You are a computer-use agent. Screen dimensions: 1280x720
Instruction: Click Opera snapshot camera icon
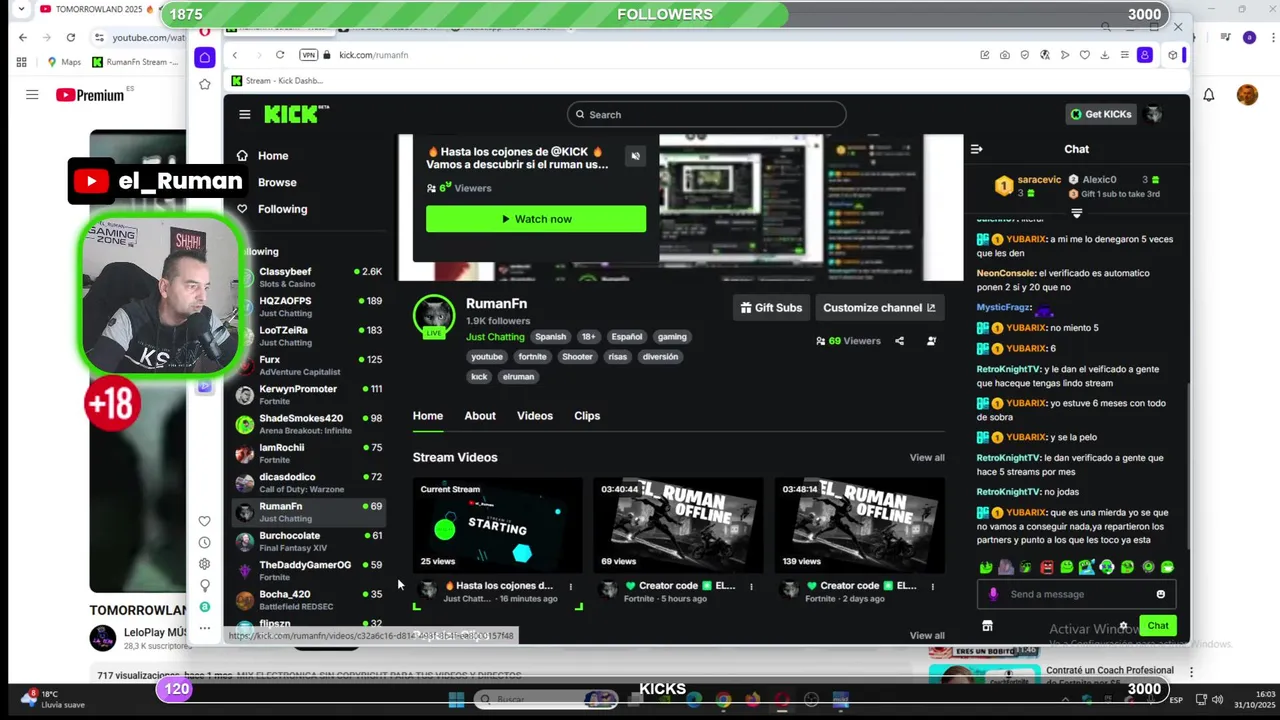[1004, 55]
